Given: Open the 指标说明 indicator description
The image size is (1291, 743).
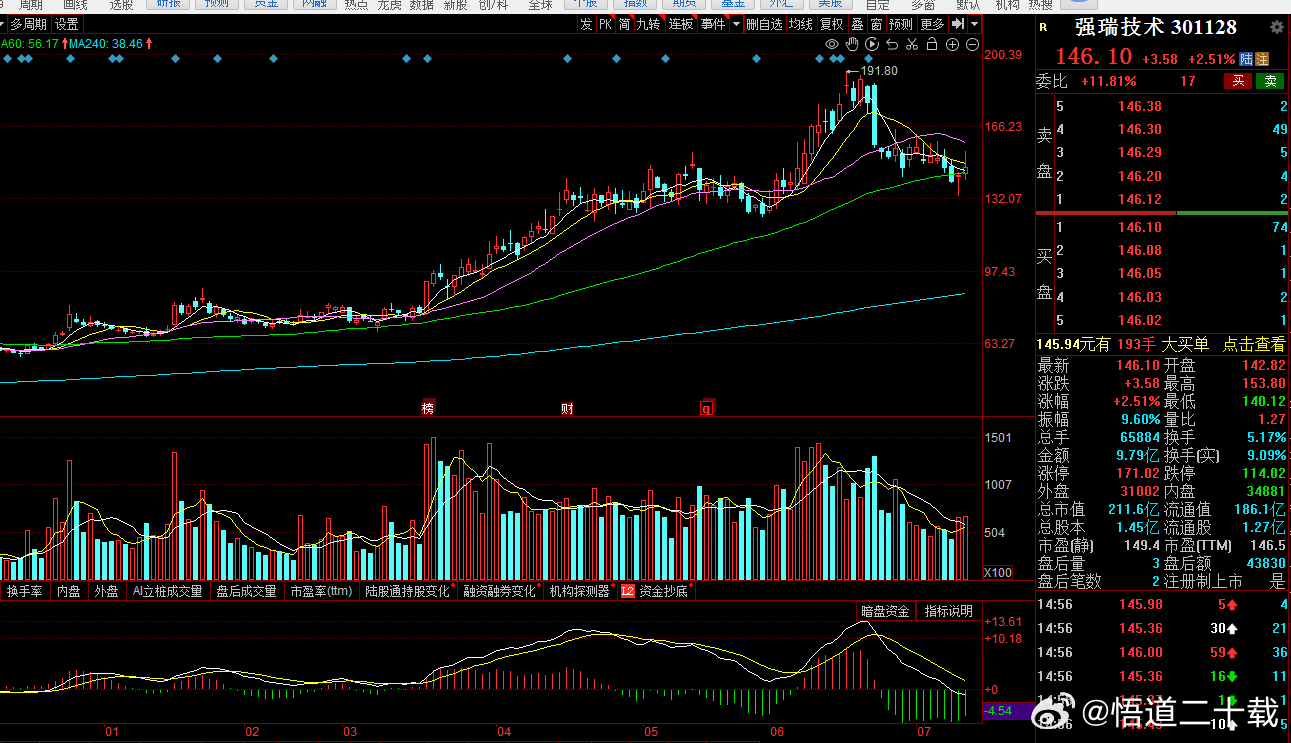Looking at the screenshot, I should (x=948, y=611).
